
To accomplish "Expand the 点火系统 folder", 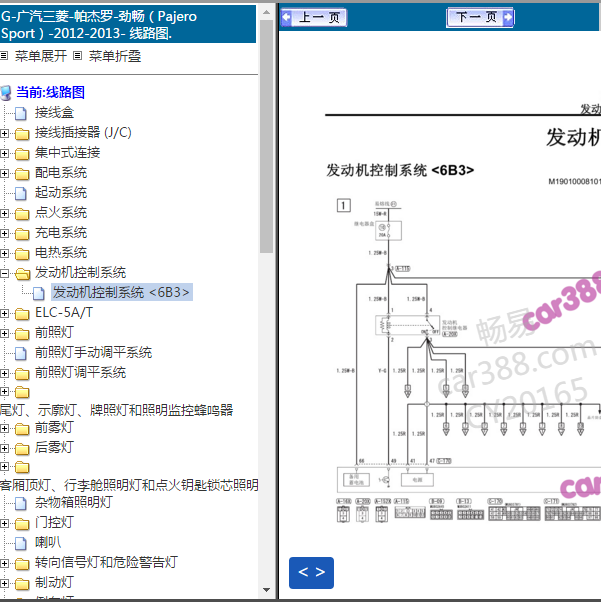I will tap(4, 213).
